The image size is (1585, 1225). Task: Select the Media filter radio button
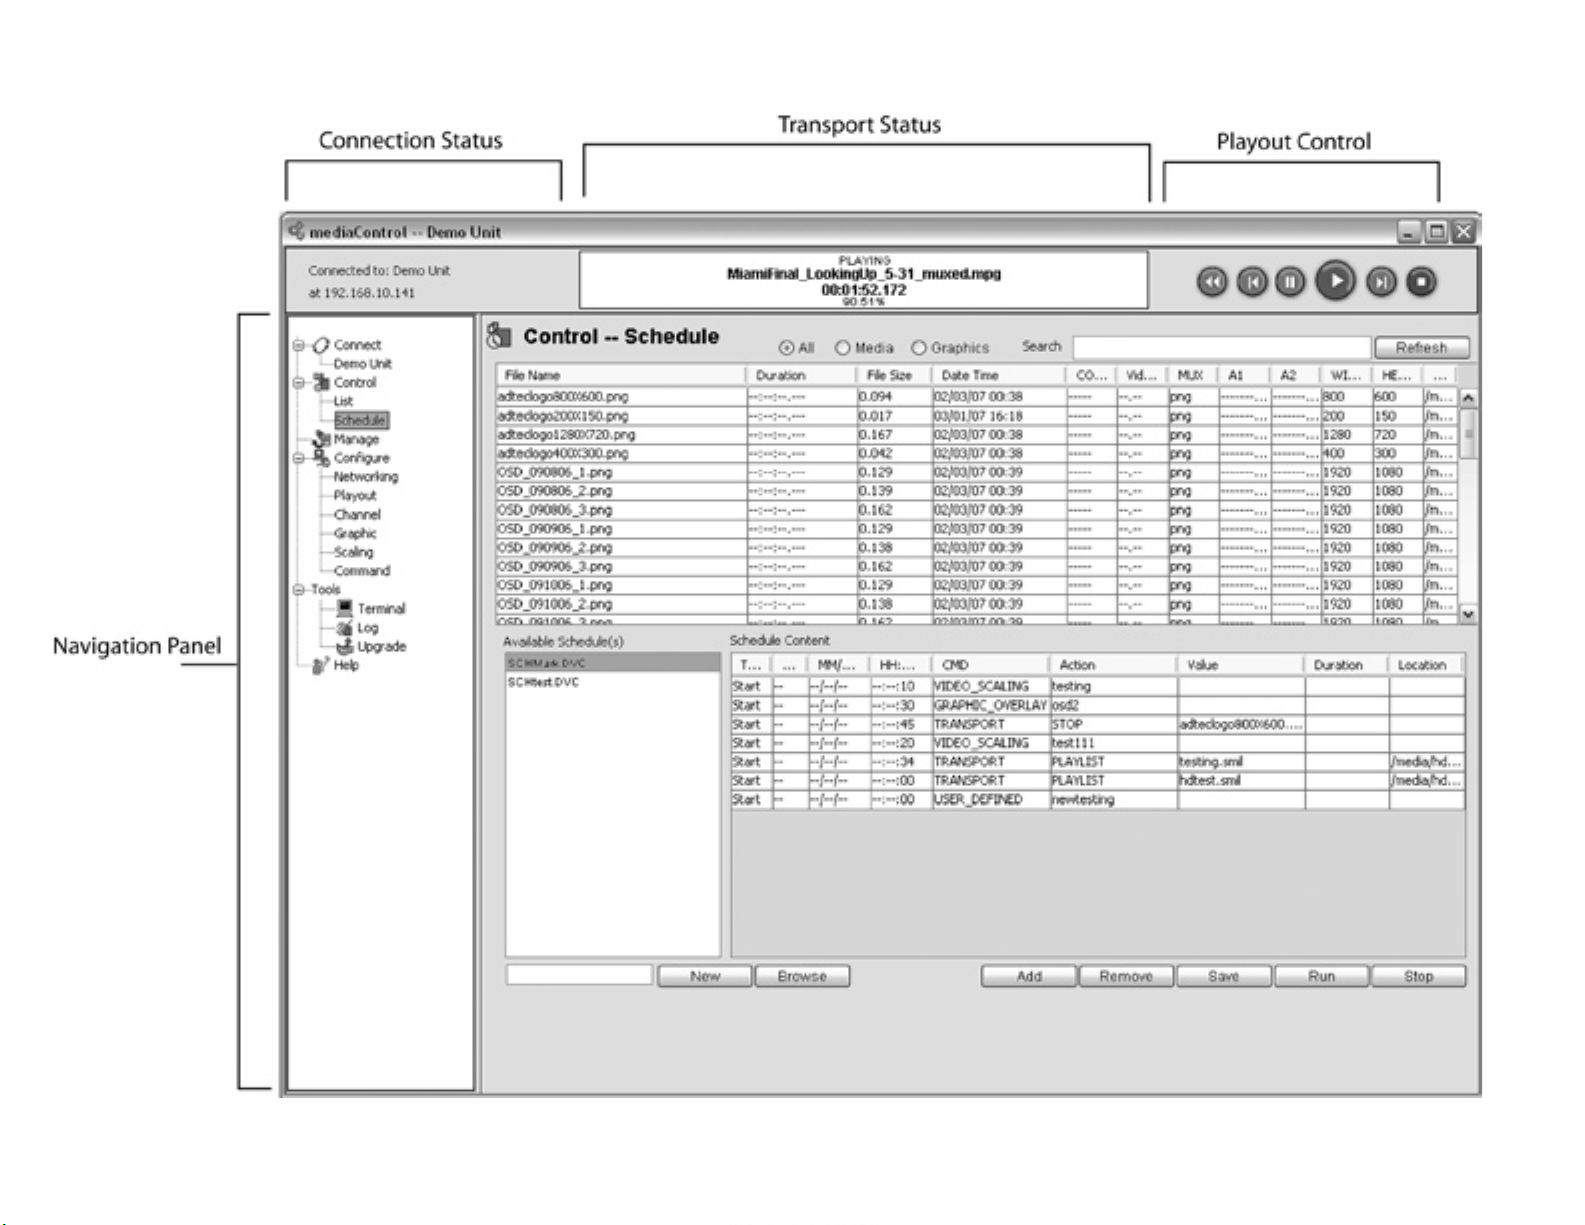842,348
